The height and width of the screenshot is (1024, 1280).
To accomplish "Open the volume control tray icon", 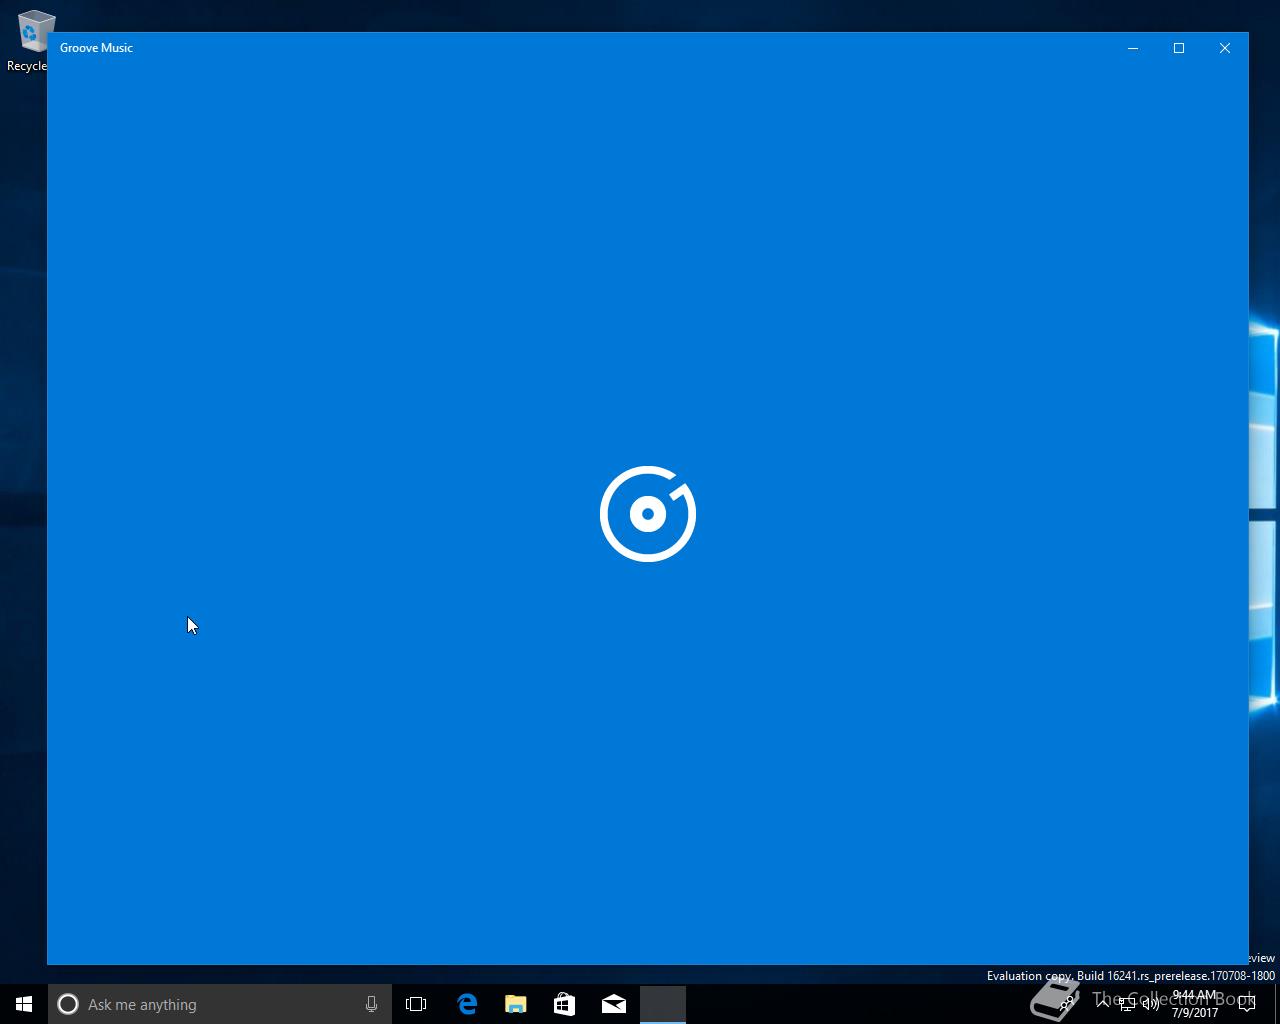I will coord(1151,1004).
